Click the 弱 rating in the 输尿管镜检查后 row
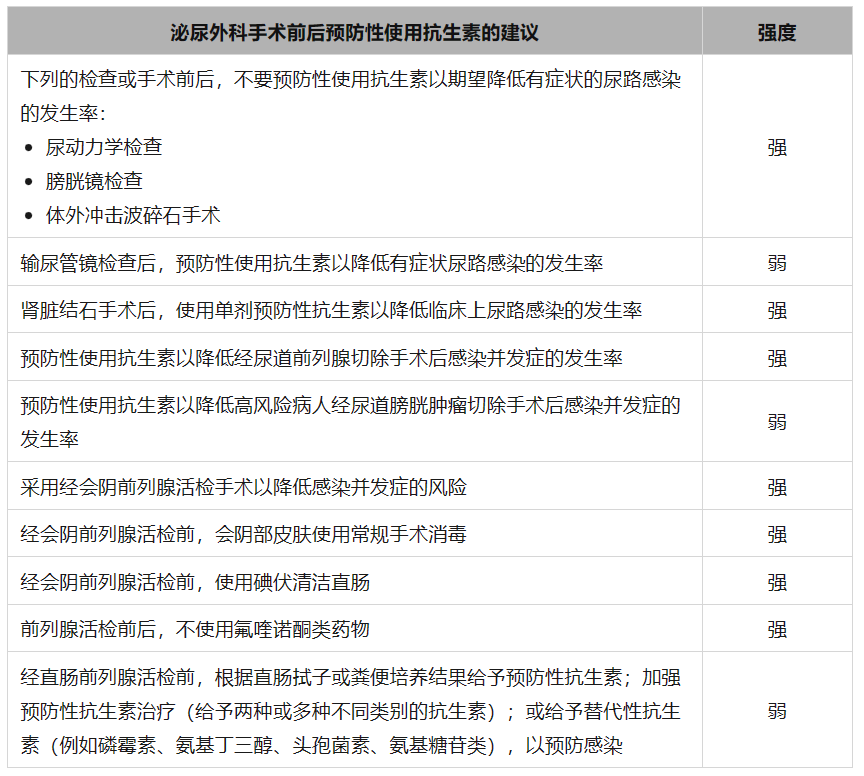Image resolution: width=864 pixels, height=776 pixels. [777, 263]
